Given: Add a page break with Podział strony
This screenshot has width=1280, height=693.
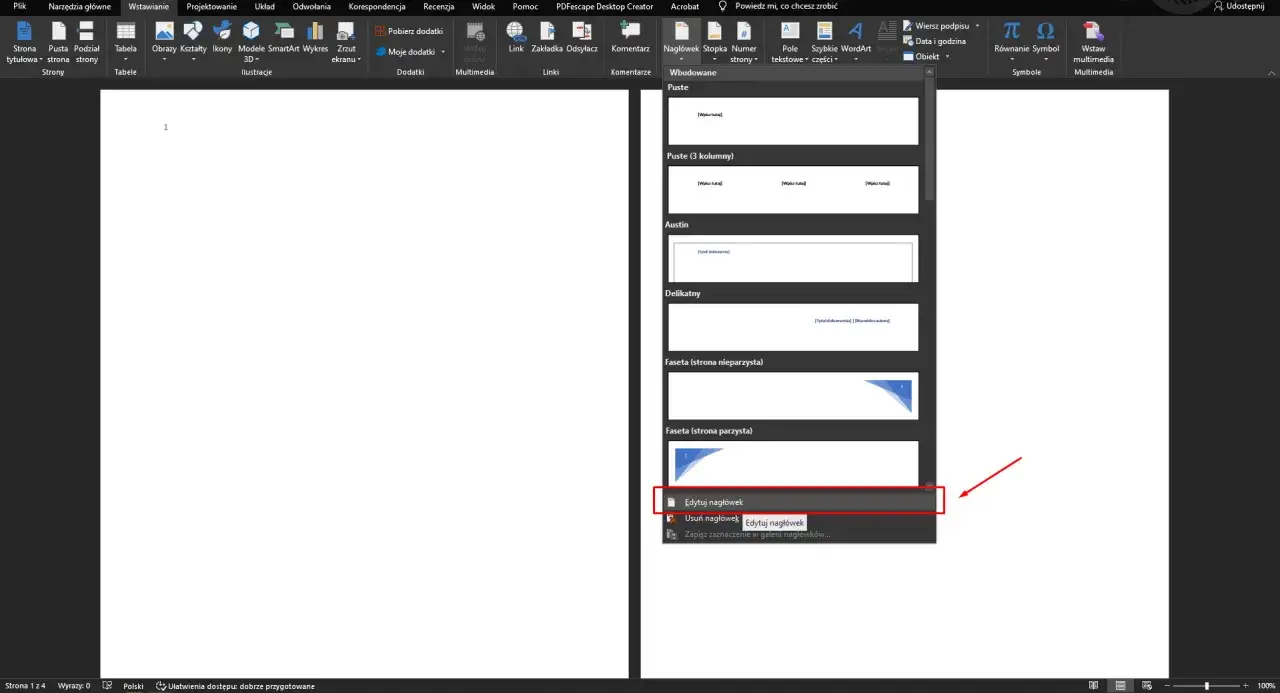Looking at the screenshot, I should click(87, 42).
